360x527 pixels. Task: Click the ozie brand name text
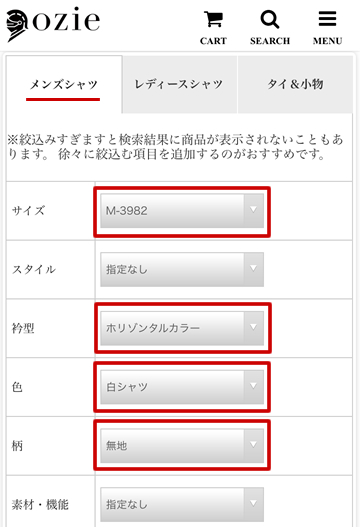(x=67, y=20)
